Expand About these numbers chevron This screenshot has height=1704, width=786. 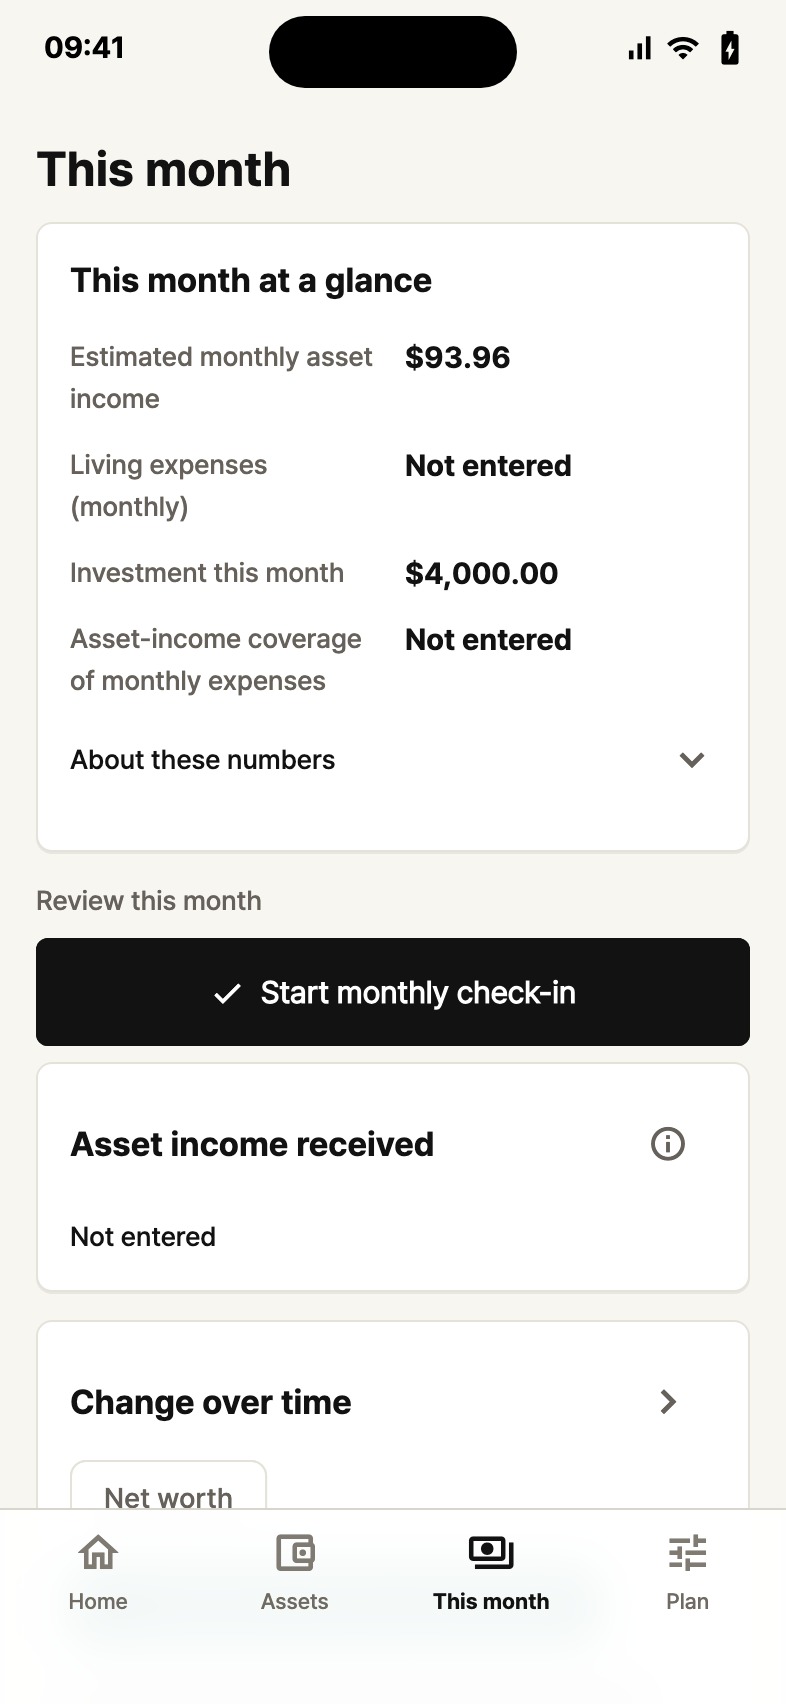click(692, 760)
